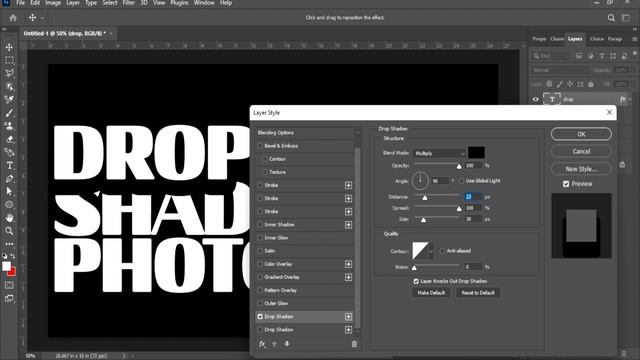This screenshot has height=360, width=640.
Task: Toggle Quick Mask mode icon
Action: click(x=9, y=285)
